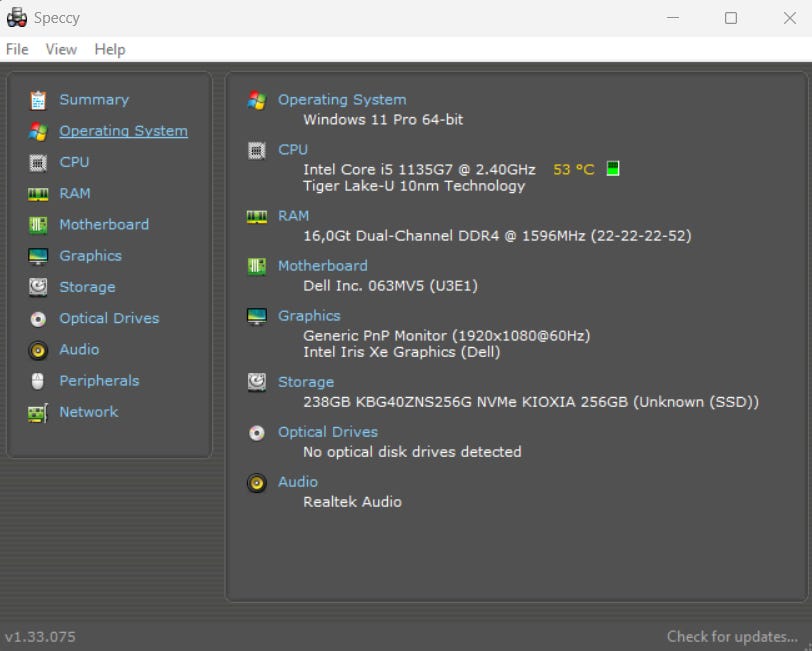
Task: Click the Optical Drives heading link in summary
Action: pyautogui.click(x=328, y=432)
